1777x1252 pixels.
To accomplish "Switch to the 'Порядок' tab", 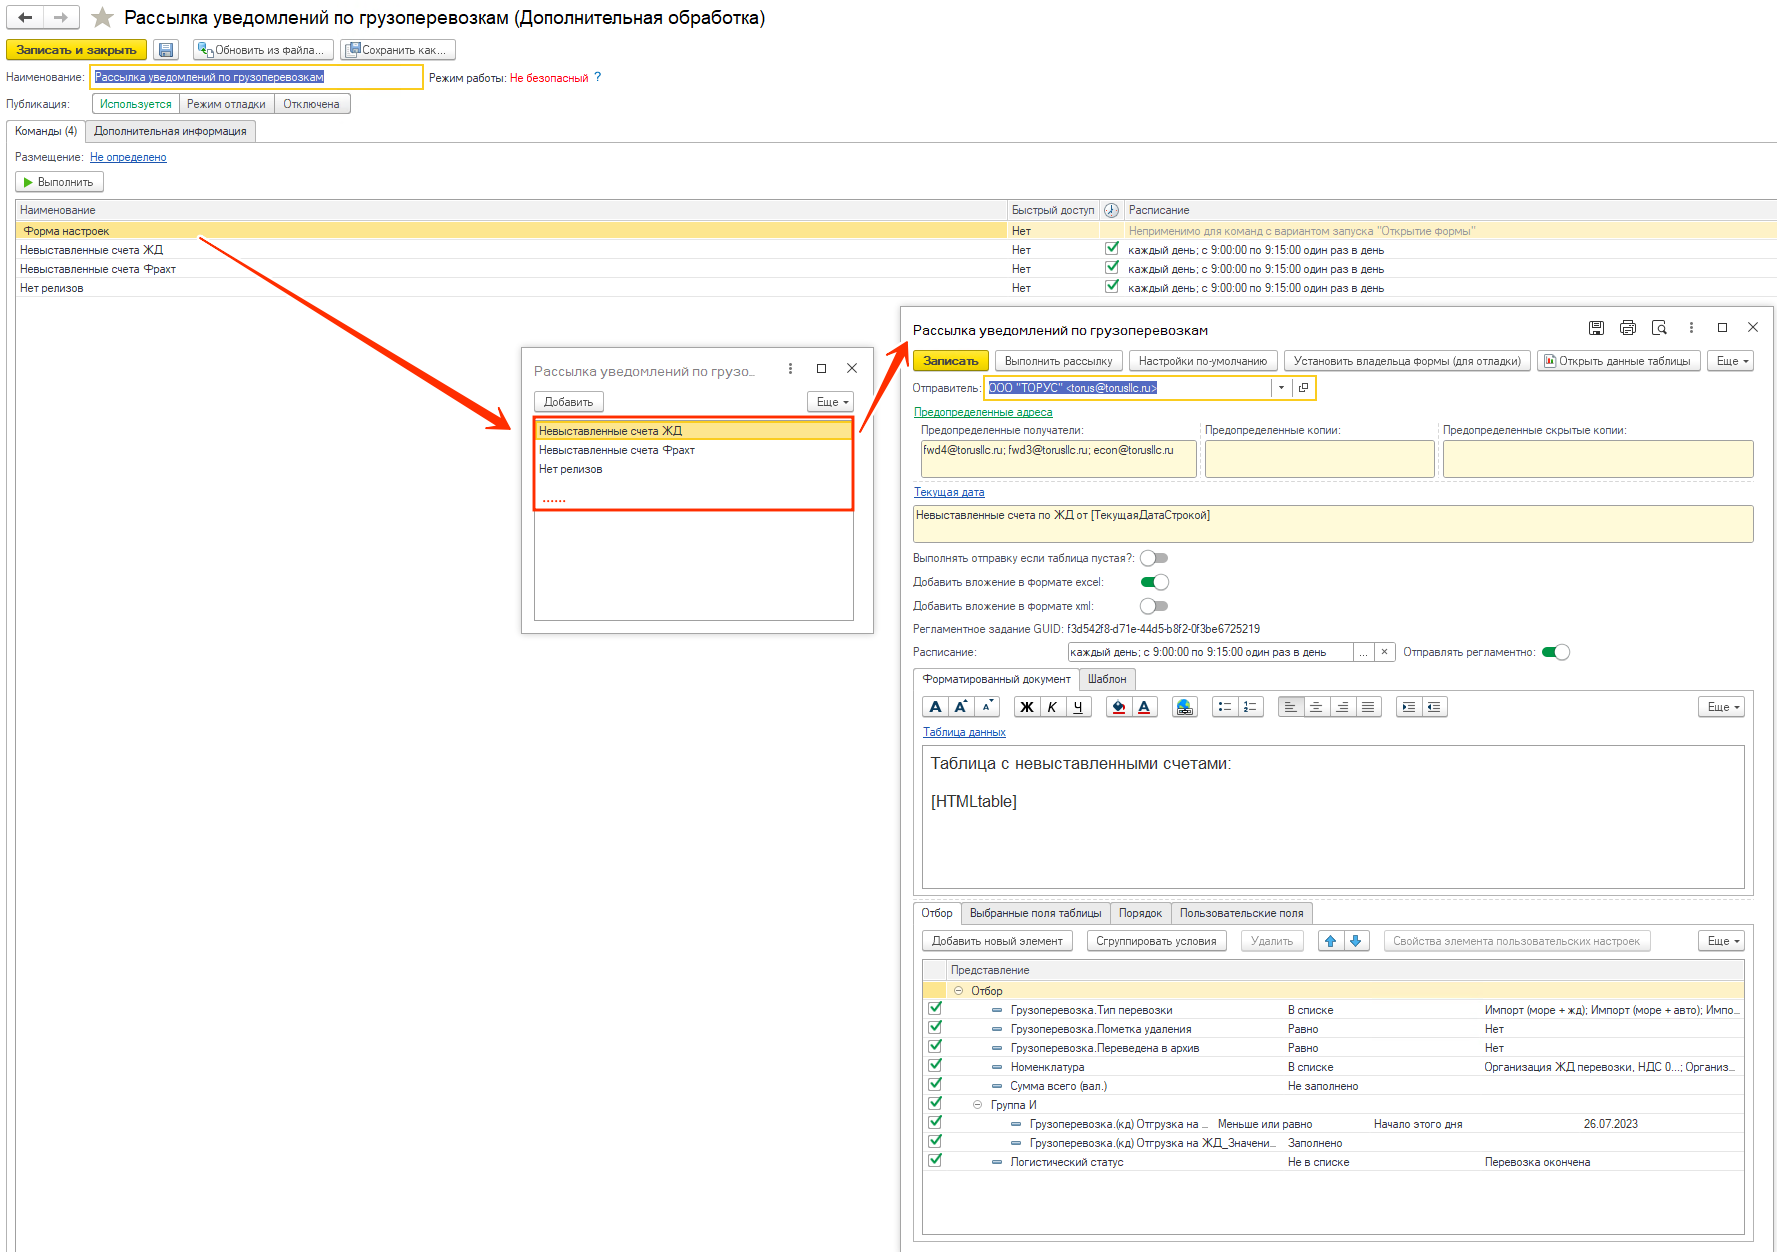I will [x=1140, y=913].
